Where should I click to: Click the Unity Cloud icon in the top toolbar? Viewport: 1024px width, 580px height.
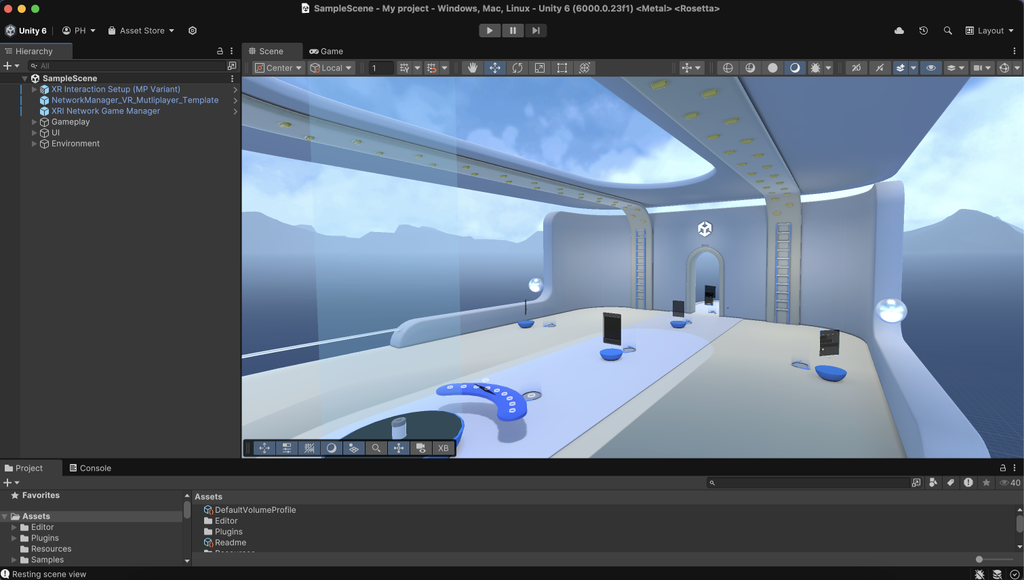click(901, 31)
